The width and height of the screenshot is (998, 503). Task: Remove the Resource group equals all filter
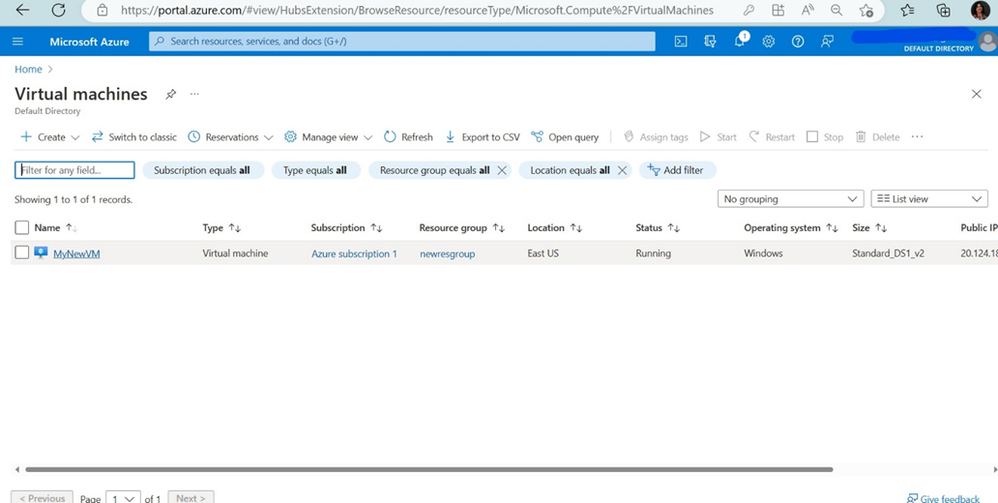coord(502,170)
